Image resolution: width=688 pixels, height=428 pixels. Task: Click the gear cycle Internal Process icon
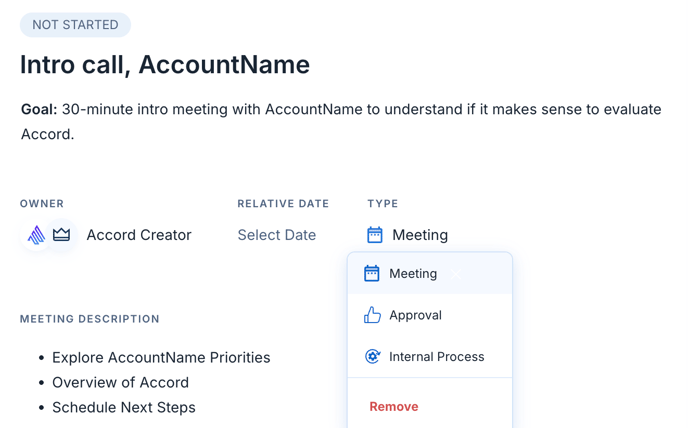373,356
